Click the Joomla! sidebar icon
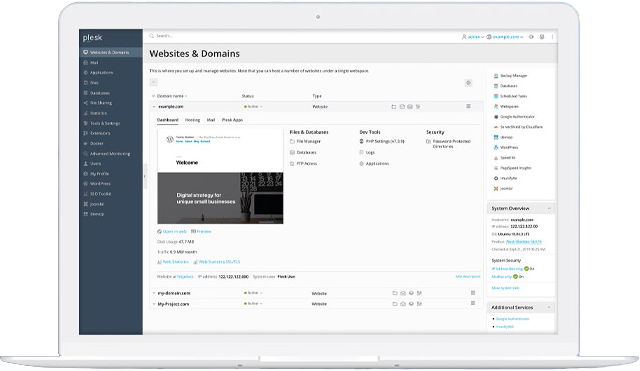 point(86,204)
